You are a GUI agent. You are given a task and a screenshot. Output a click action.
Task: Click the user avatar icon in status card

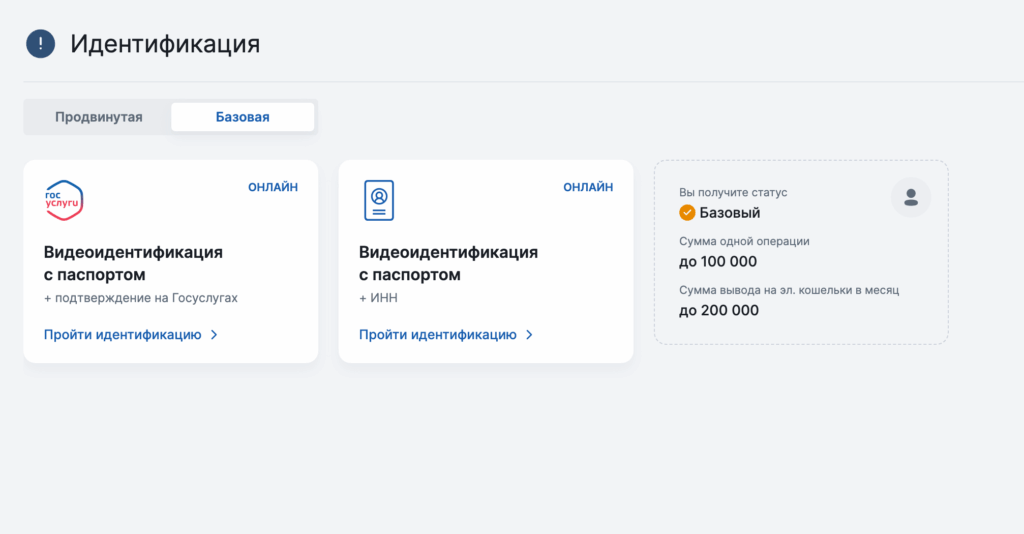[x=910, y=197]
